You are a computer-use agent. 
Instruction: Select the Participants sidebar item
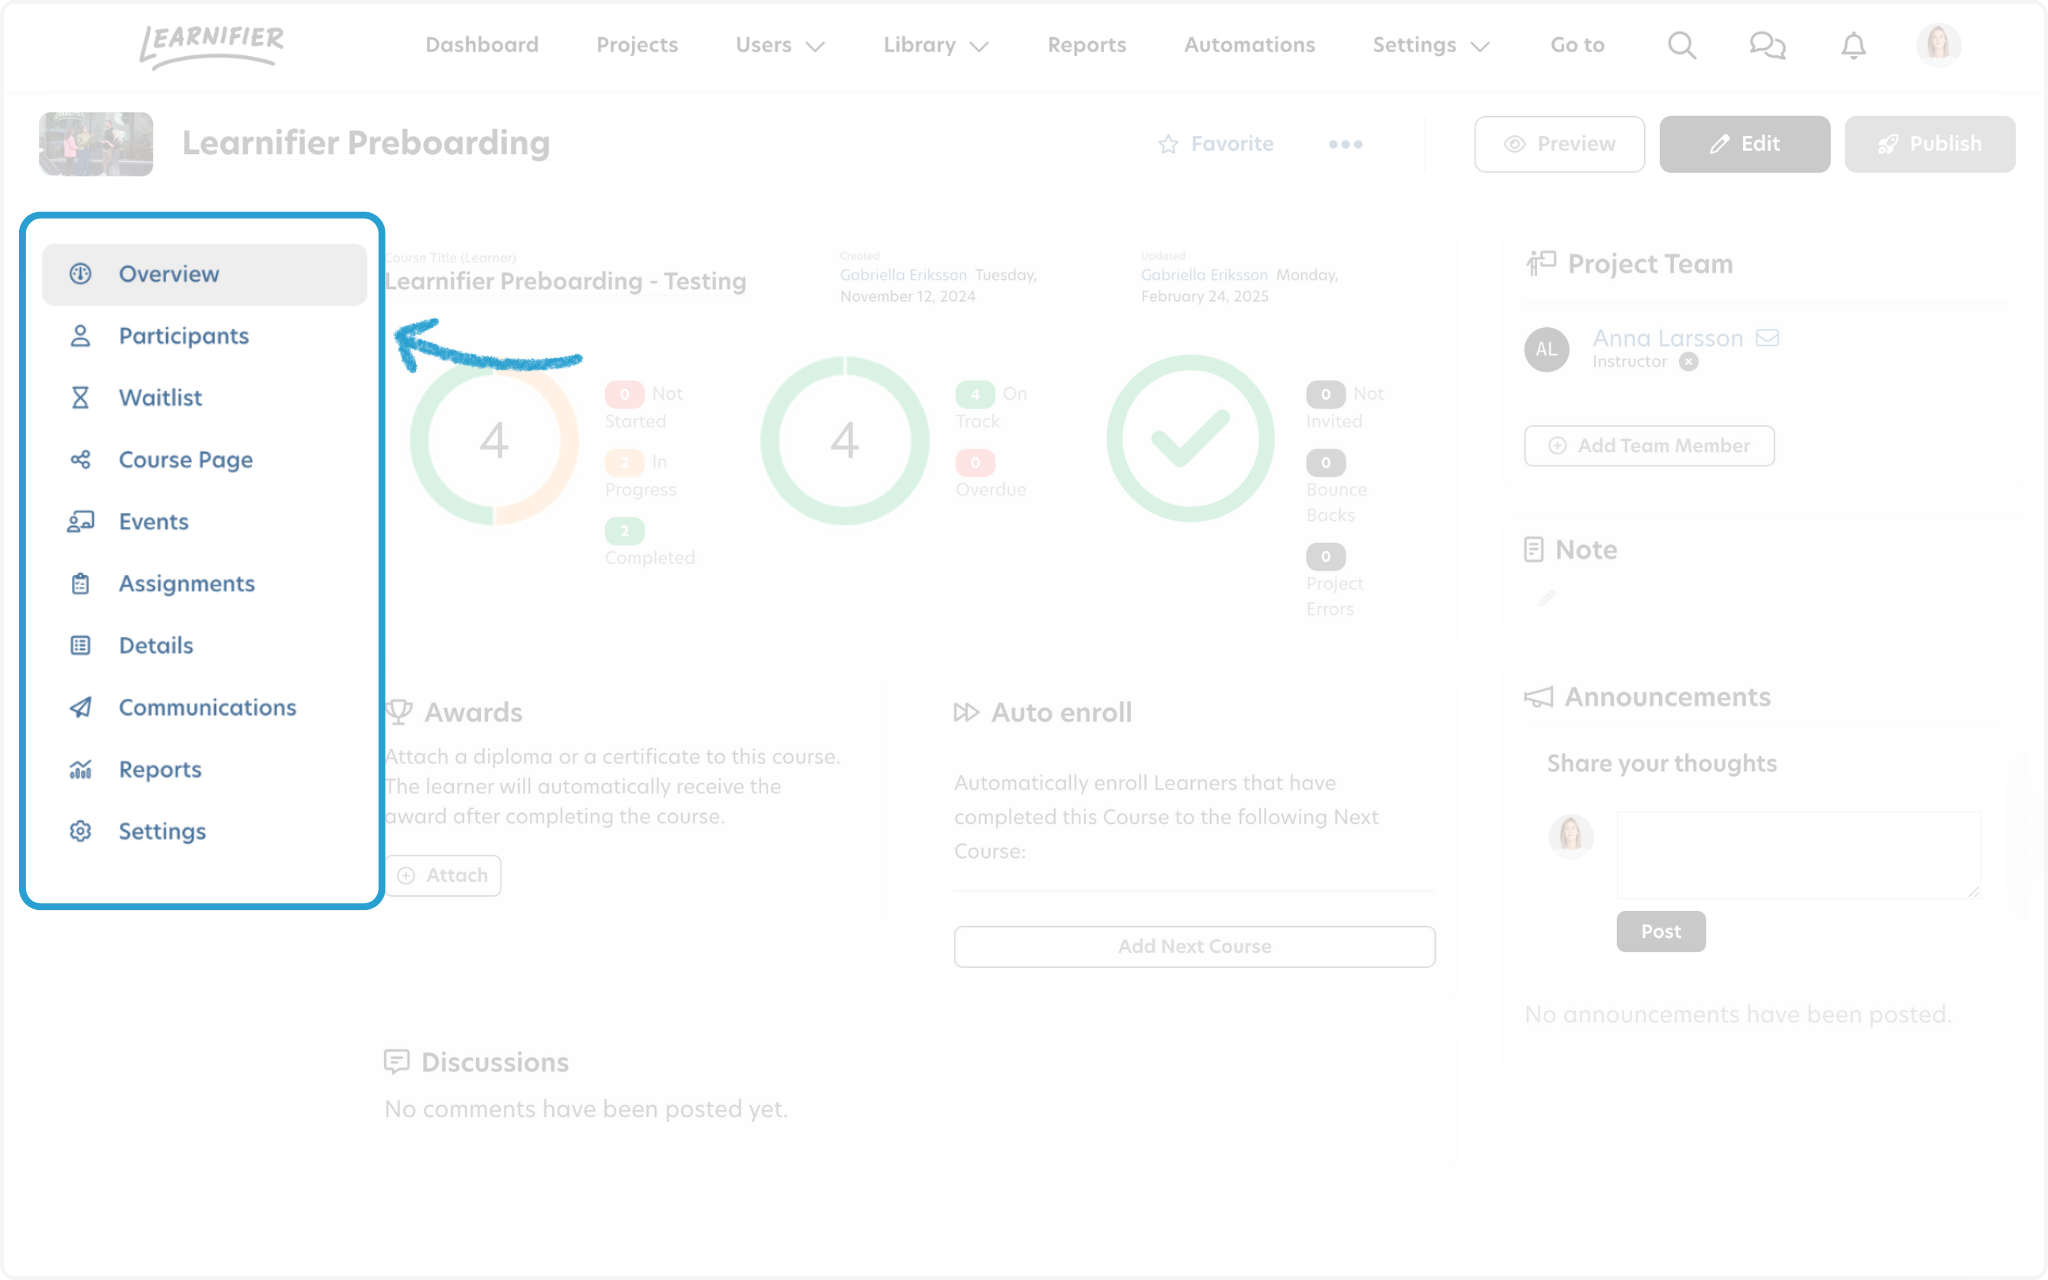(204, 336)
